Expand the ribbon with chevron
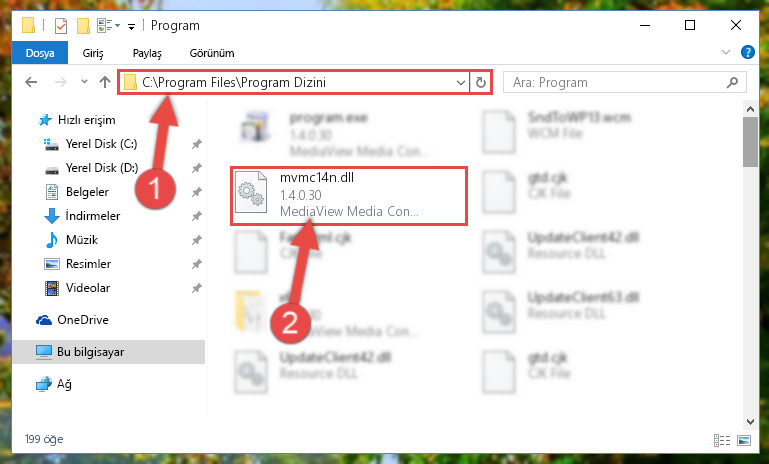The image size is (769, 464). click(x=726, y=52)
